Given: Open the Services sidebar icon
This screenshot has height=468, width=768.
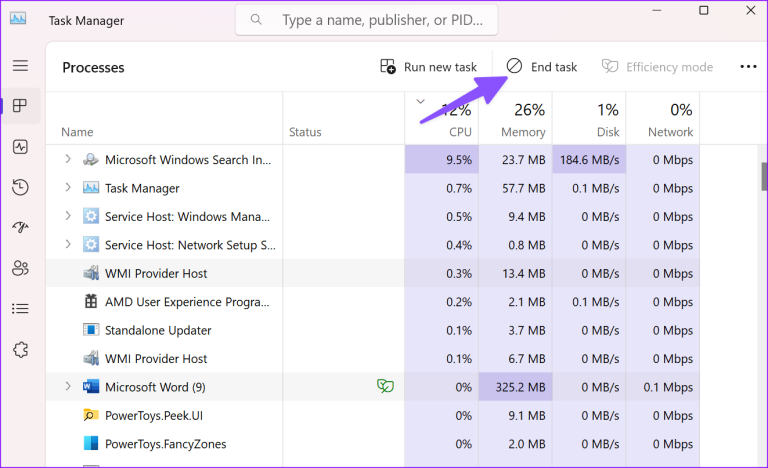Looking at the screenshot, I should [20, 349].
